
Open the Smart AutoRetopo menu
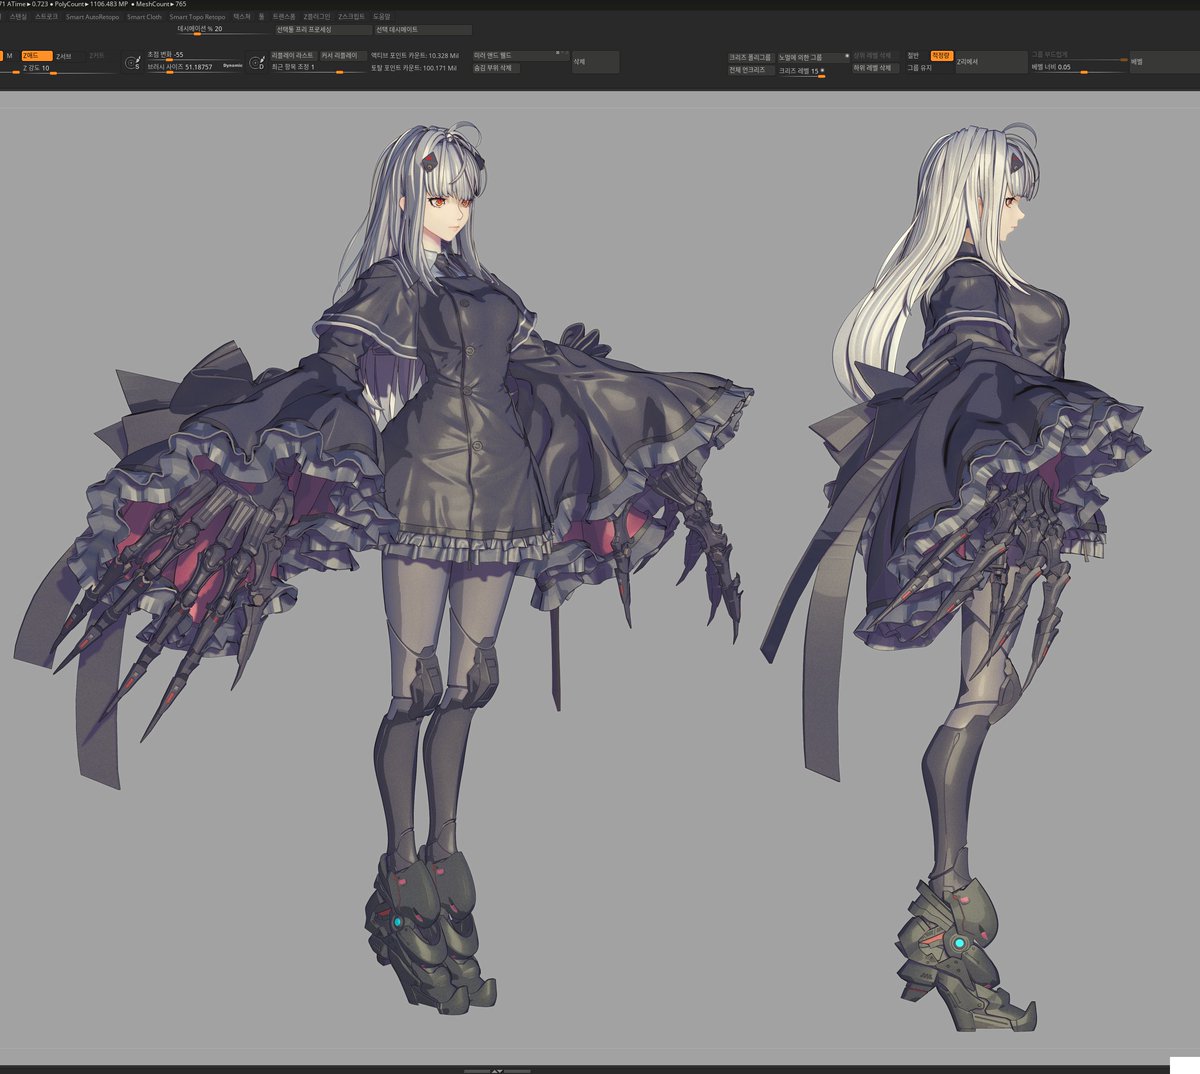(92, 17)
